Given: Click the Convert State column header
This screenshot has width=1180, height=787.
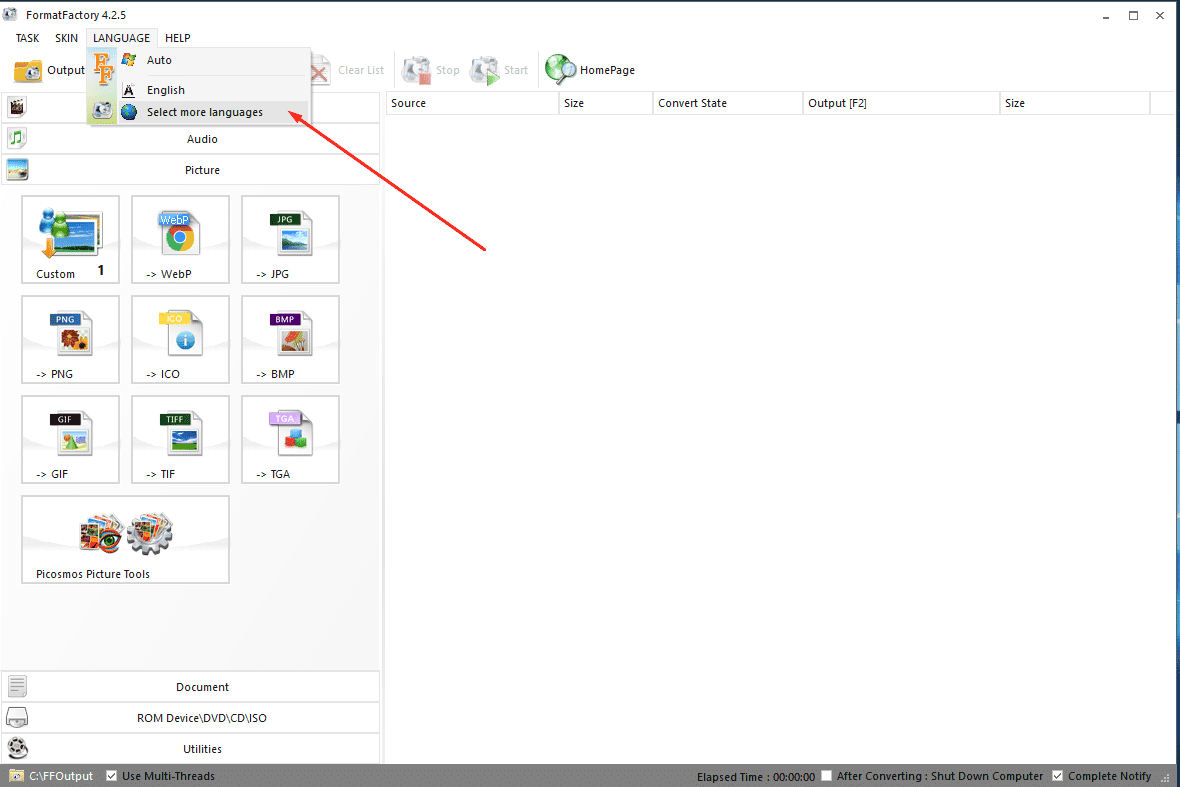Looking at the screenshot, I should pyautogui.click(x=692, y=103).
